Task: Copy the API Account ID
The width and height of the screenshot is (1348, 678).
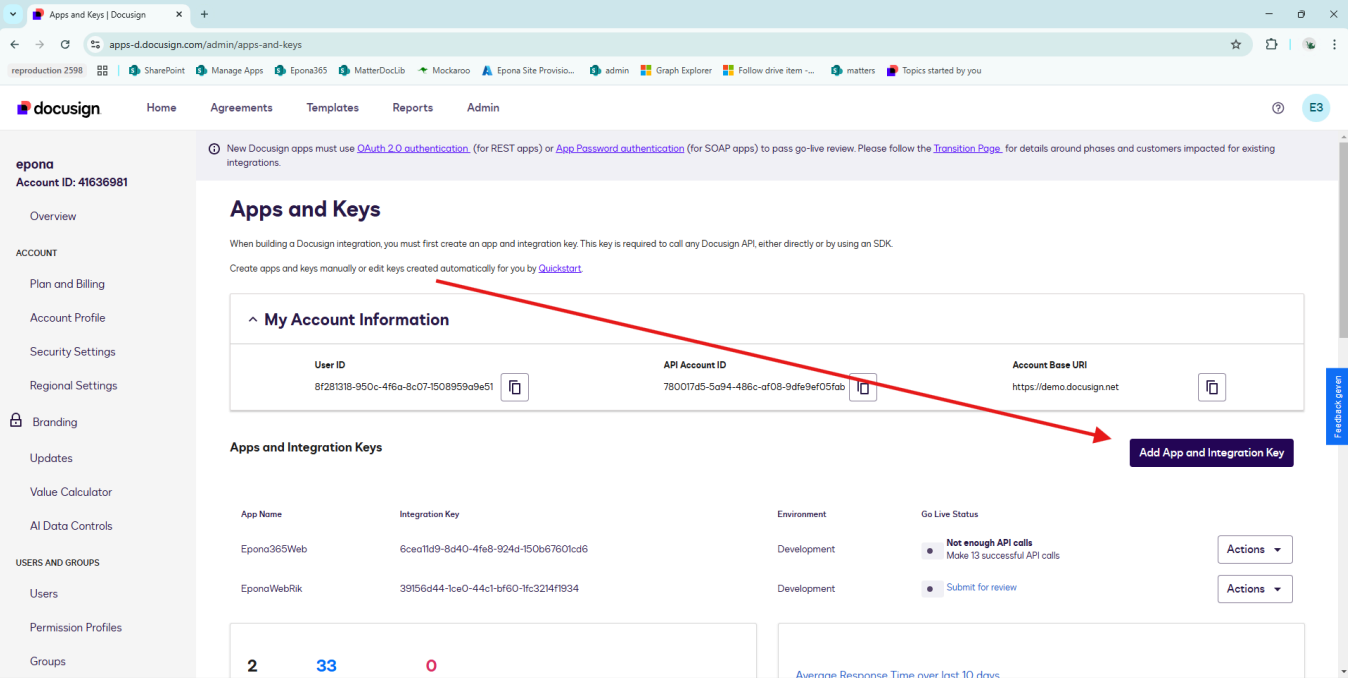Action: point(863,387)
